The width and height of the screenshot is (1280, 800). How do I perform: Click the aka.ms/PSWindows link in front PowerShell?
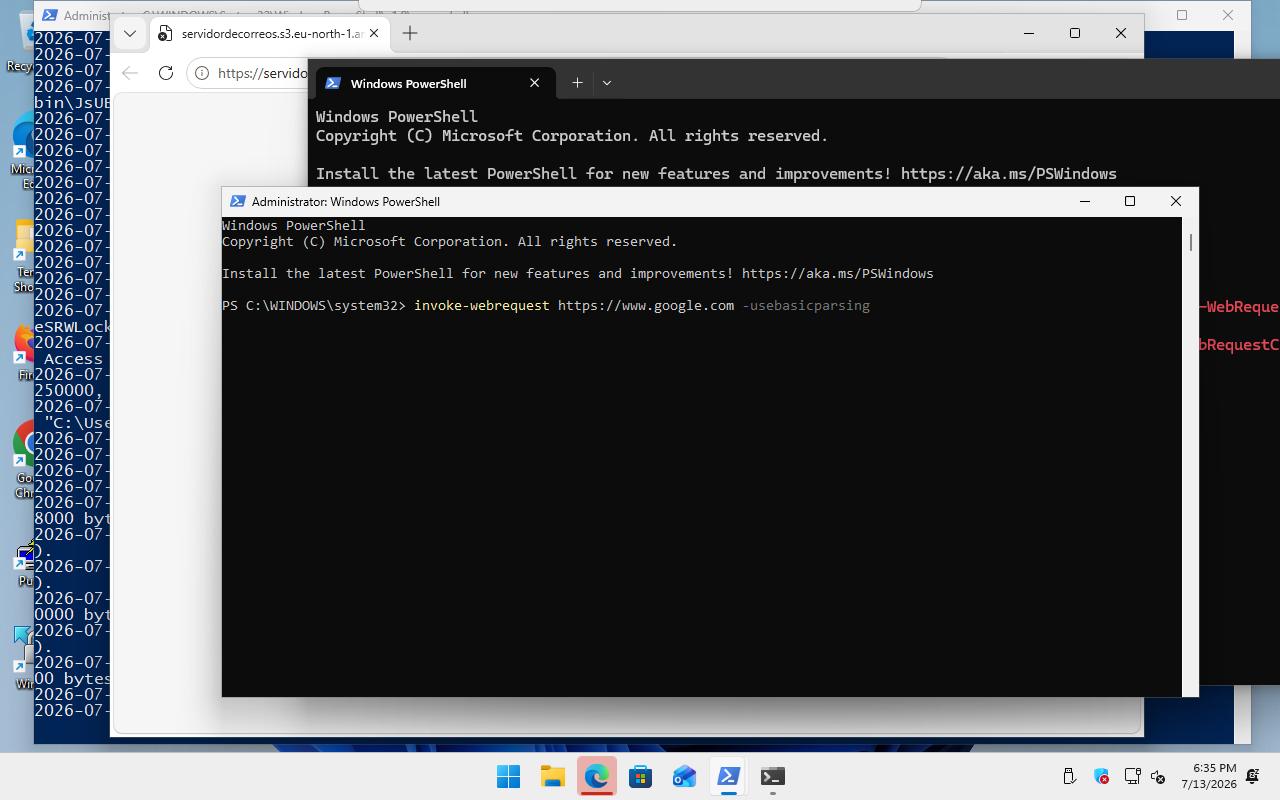point(838,273)
